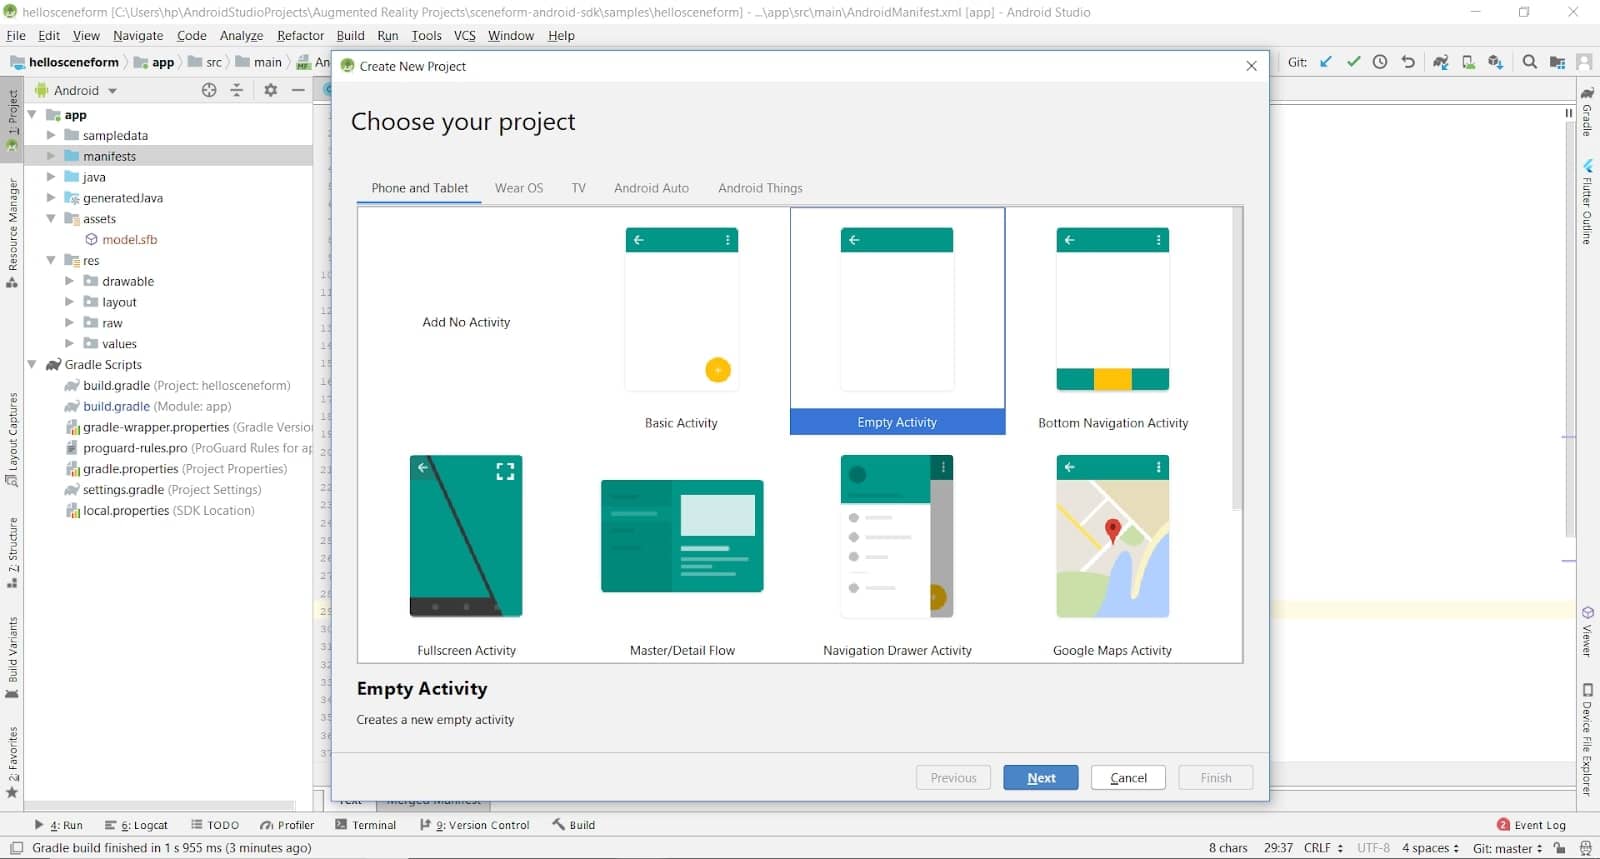The width and height of the screenshot is (1600, 859).
Task: Open the VCS menu
Action: 464,35
